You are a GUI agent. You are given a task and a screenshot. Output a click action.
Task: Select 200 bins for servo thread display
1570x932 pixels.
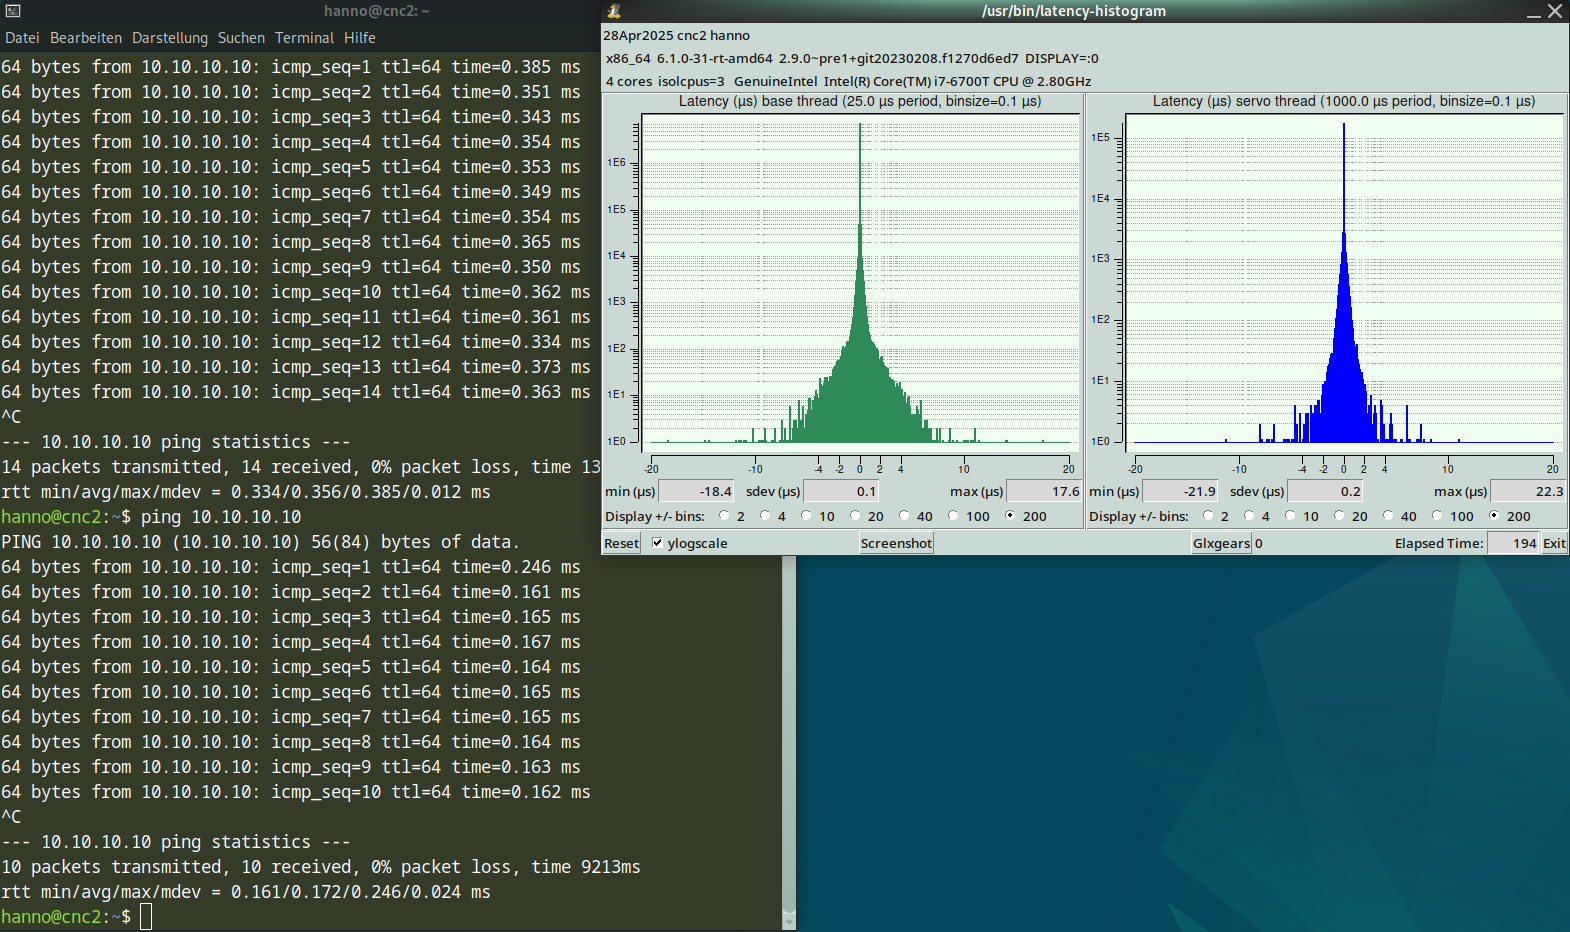(1494, 516)
